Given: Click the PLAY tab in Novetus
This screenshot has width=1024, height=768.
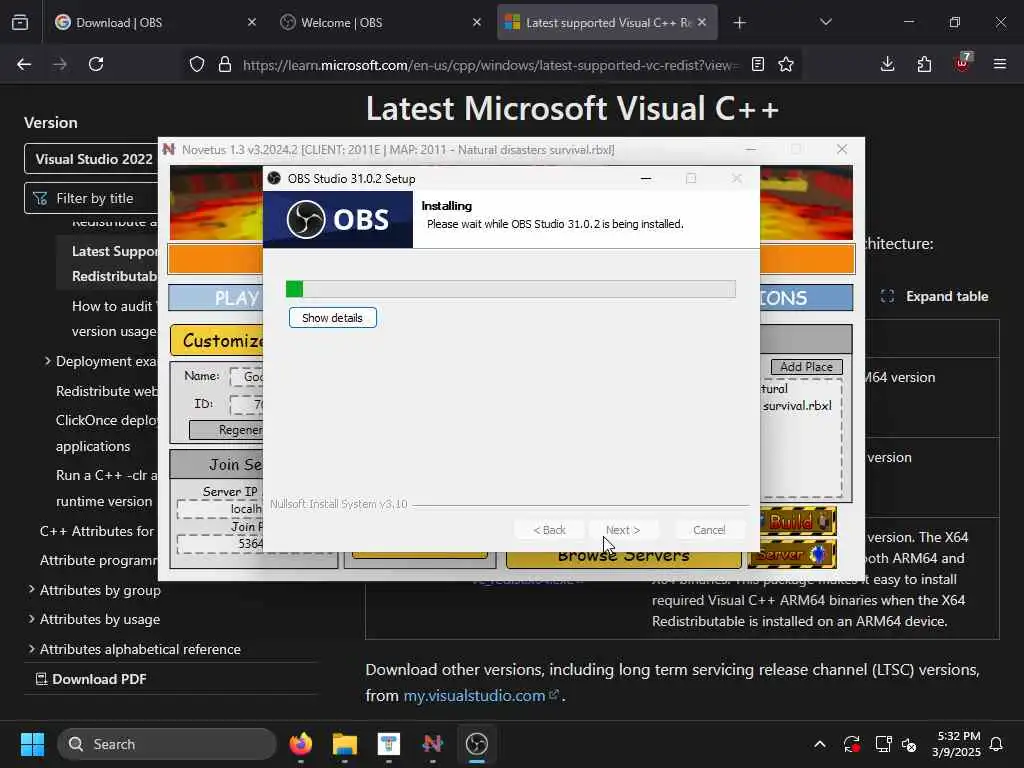Looking at the screenshot, I should pos(217,298).
